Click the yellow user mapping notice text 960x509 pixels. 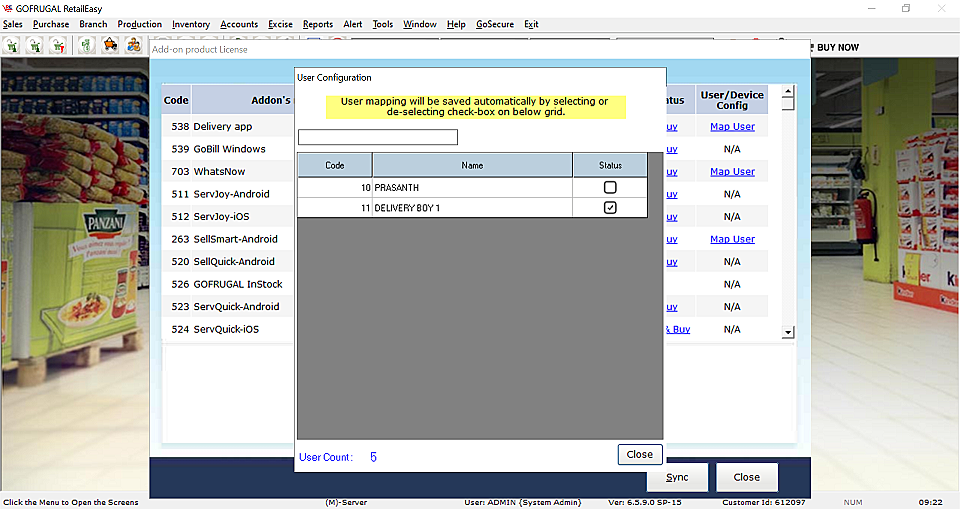(475, 107)
